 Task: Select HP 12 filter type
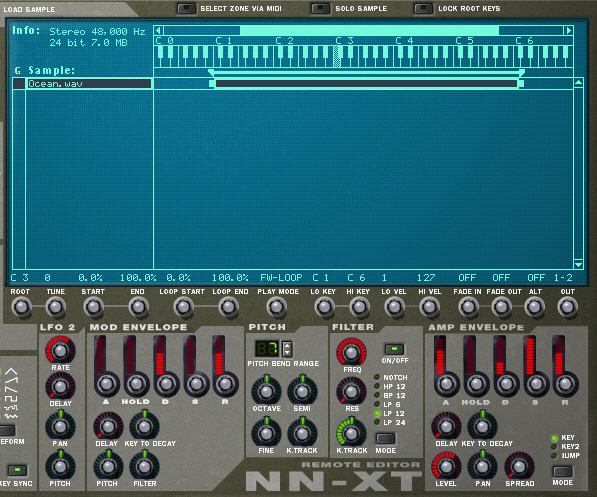click(x=377, y=387)
